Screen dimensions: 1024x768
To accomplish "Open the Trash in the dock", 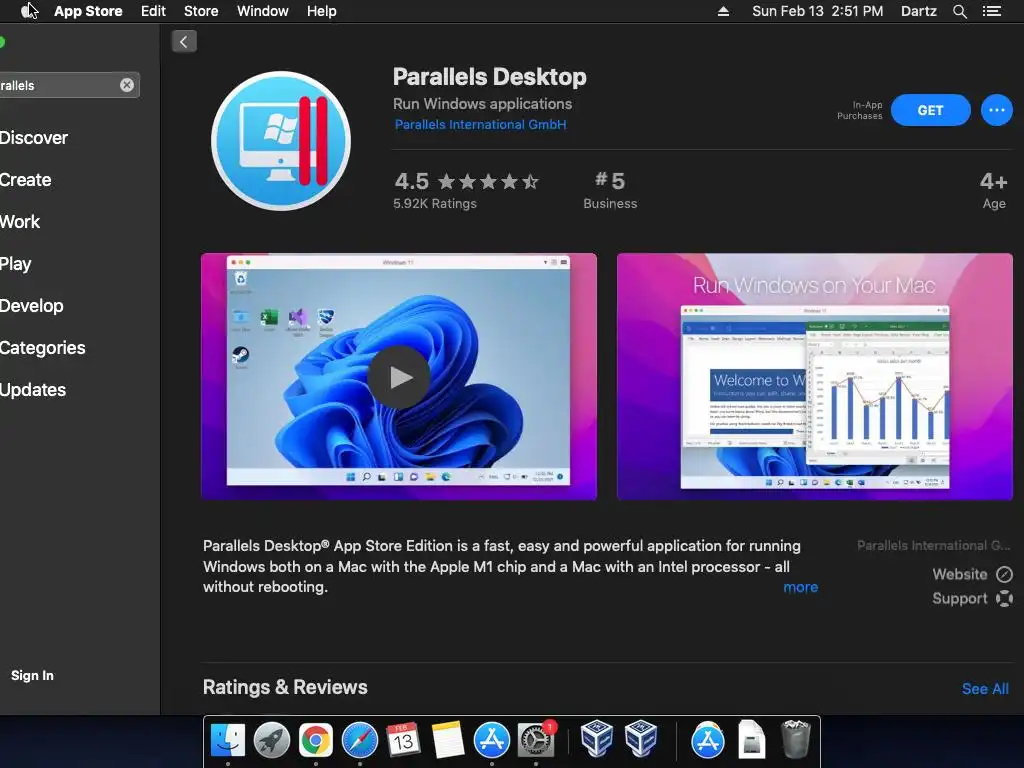I will (795, 739).
